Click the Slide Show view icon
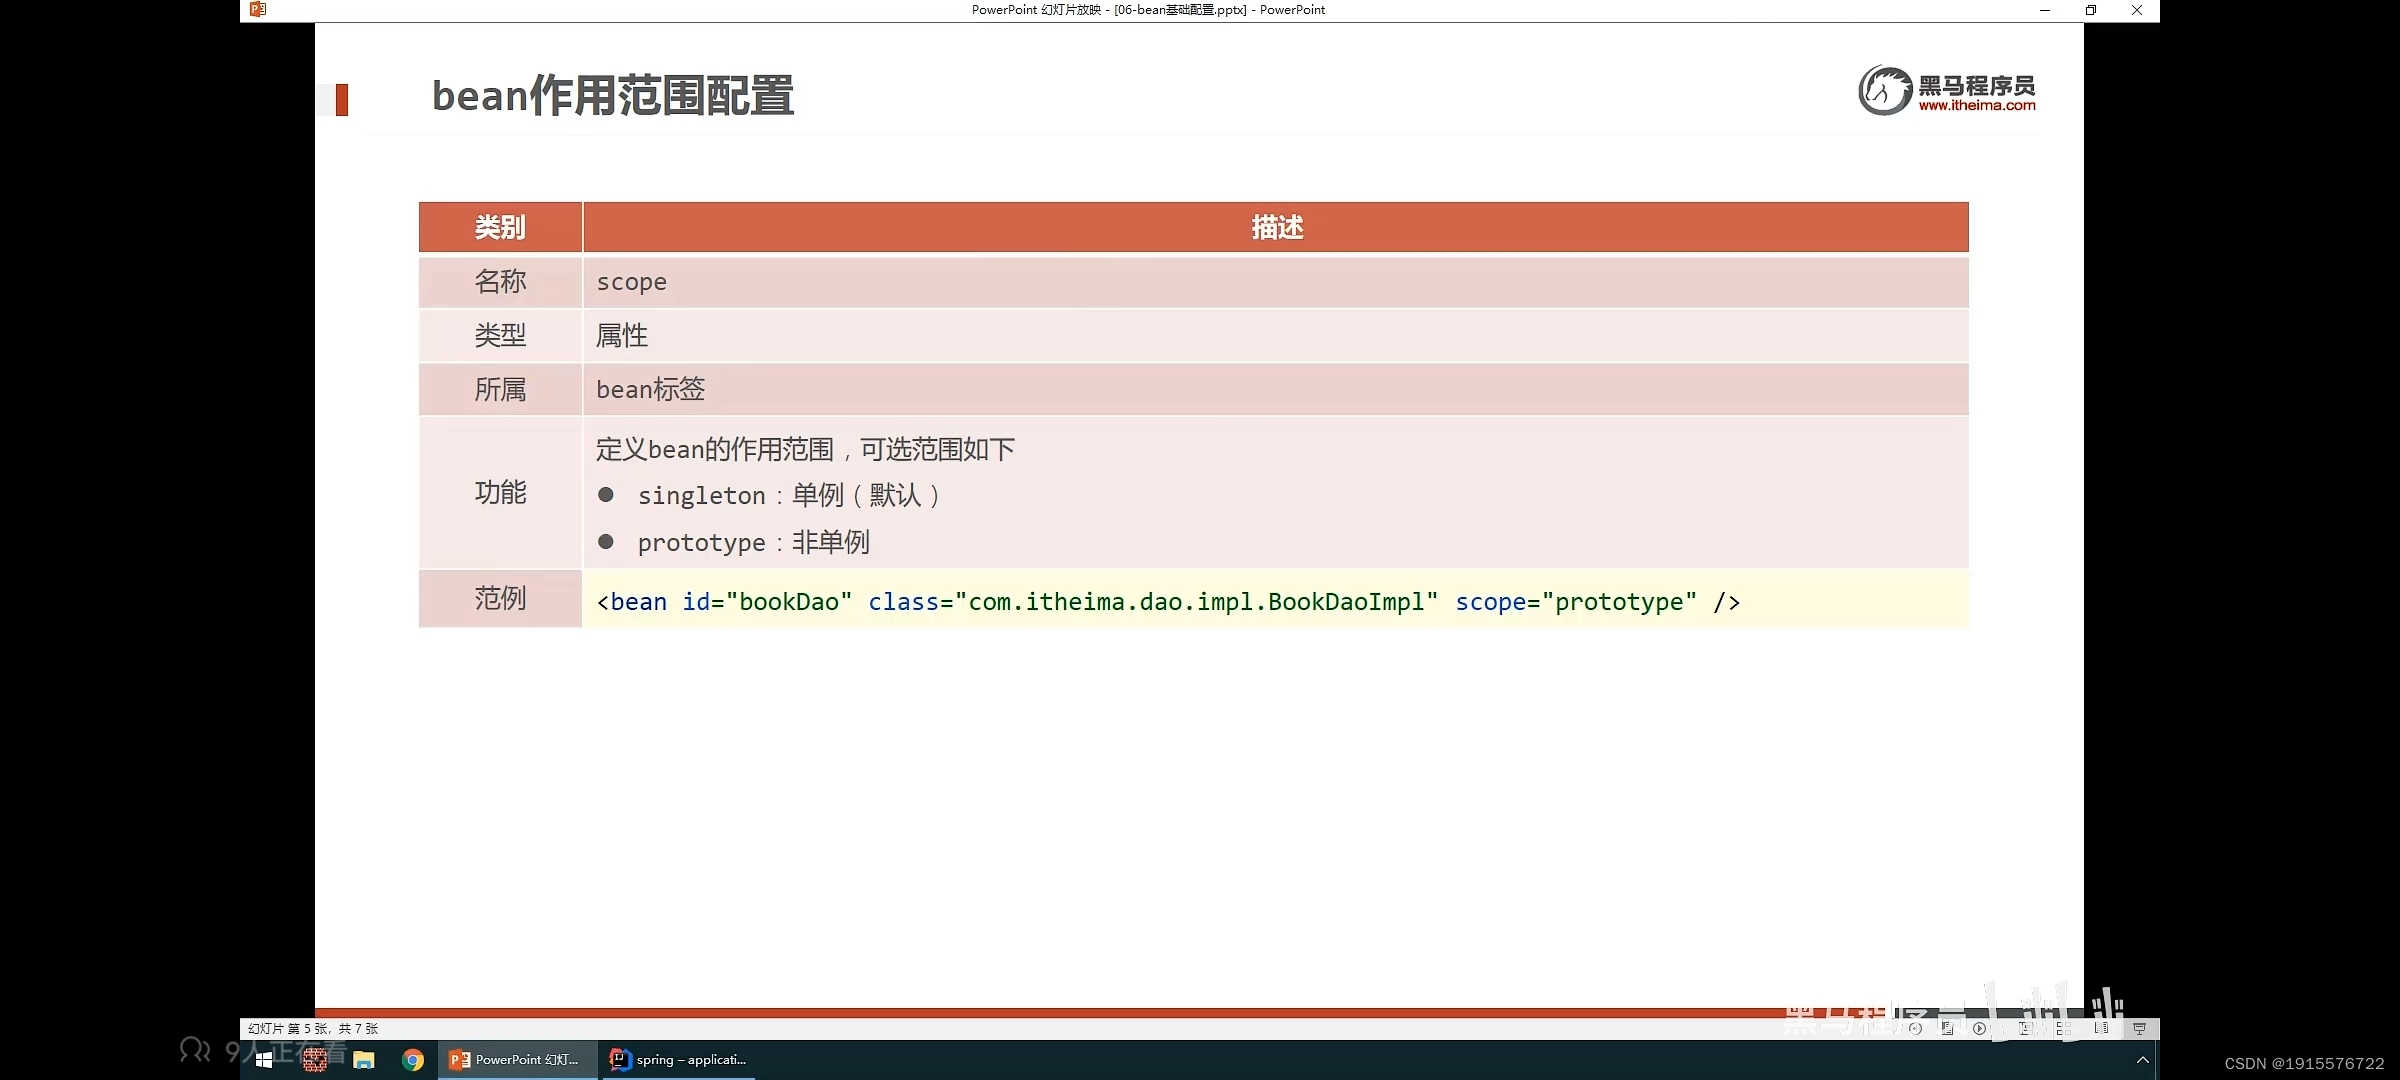Viewport: 2400px width, 1080px height. pyautogui.click(x=2139, y=1028)
